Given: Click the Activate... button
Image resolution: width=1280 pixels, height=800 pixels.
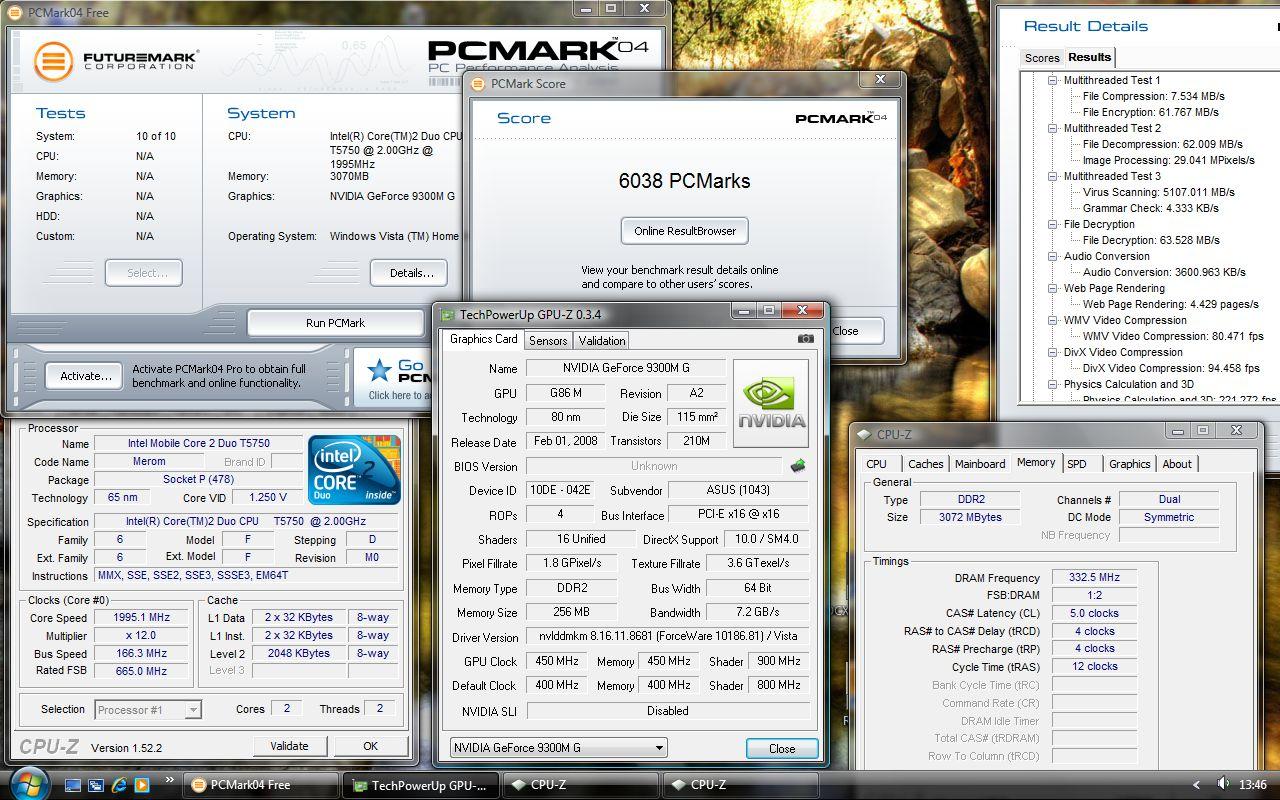Looking at the screenshot, I should click(x=85, y=376).
